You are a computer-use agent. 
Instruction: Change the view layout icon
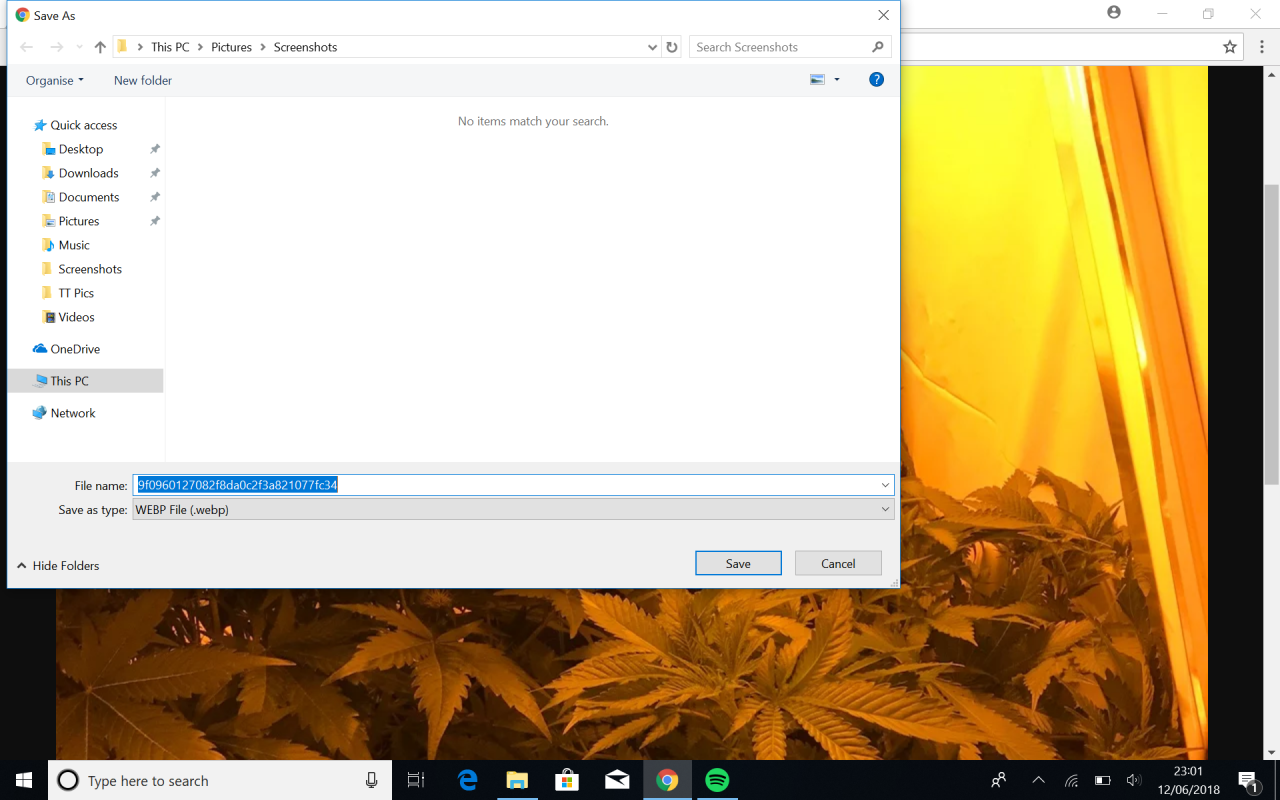[817, 80]
